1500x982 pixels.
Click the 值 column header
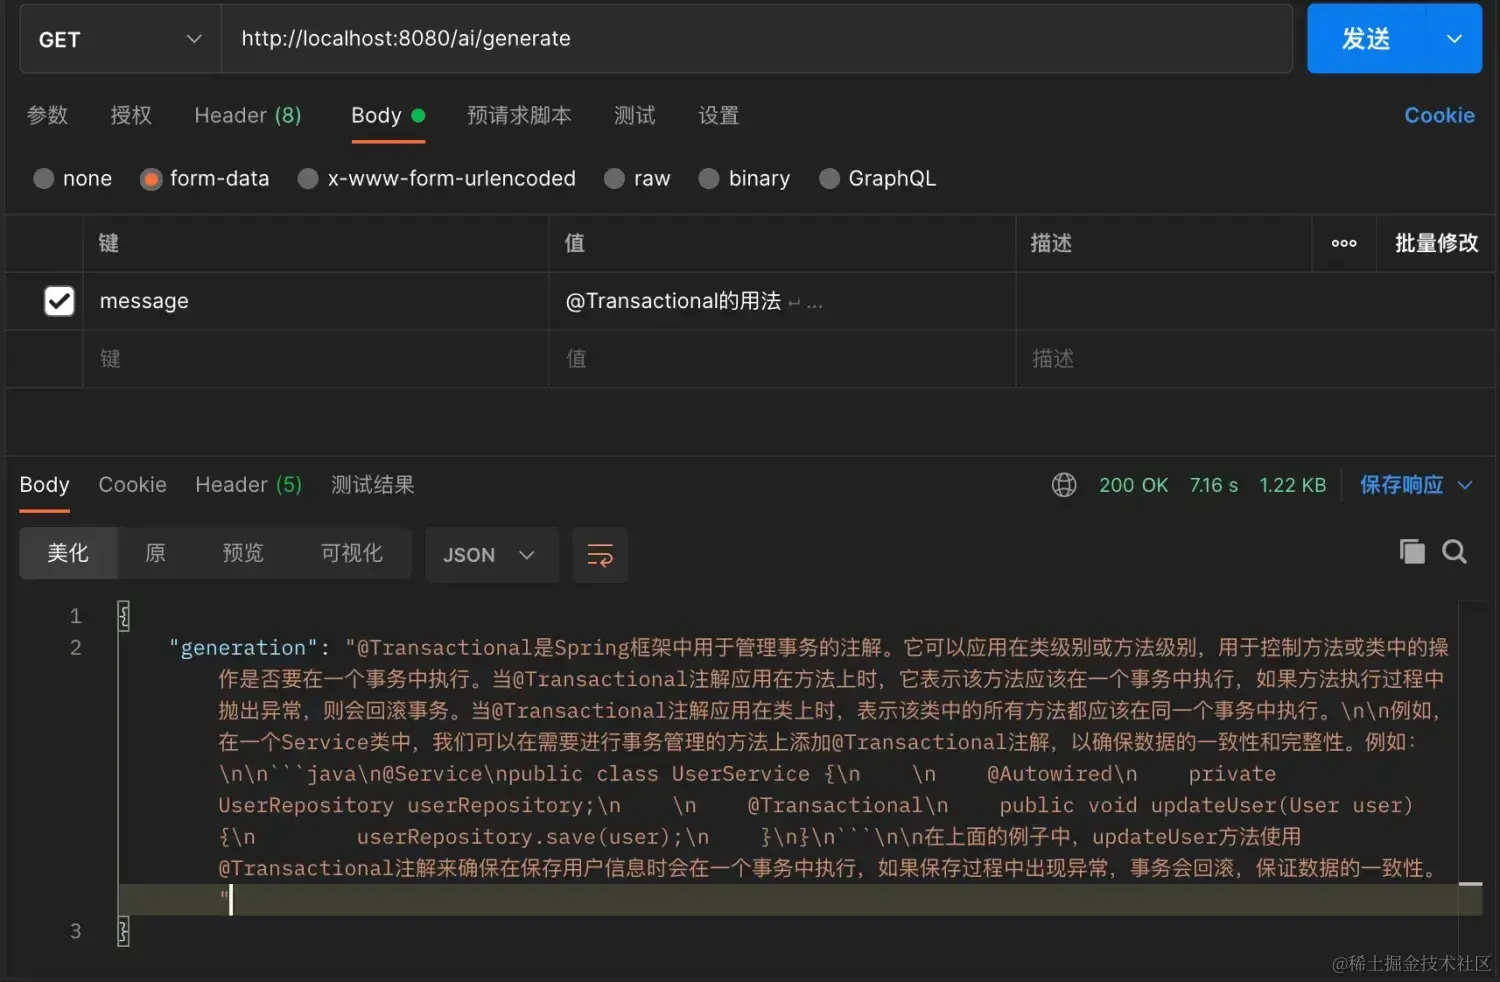[x=575, y=243]
